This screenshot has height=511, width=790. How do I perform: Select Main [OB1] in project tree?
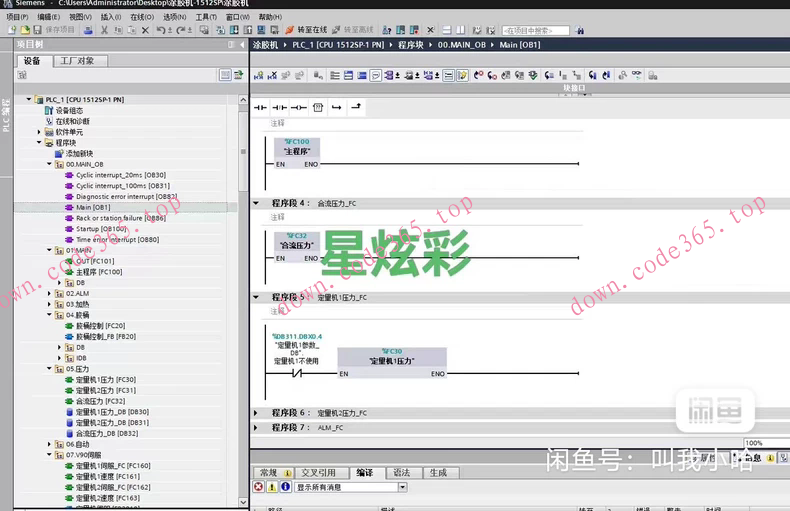pos(93,207)
